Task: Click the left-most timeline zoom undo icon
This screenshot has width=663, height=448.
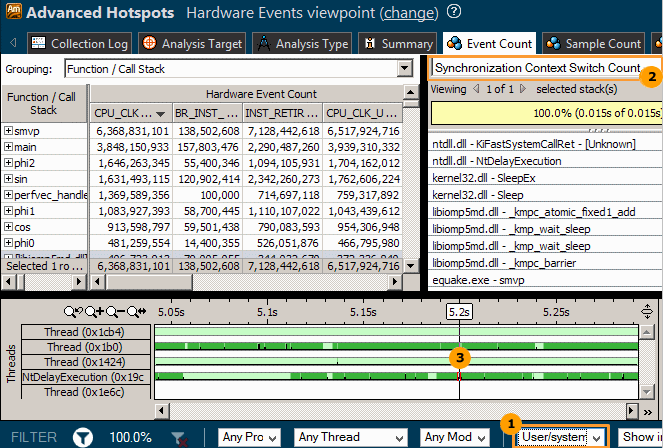Action: [x=74, y=312]
